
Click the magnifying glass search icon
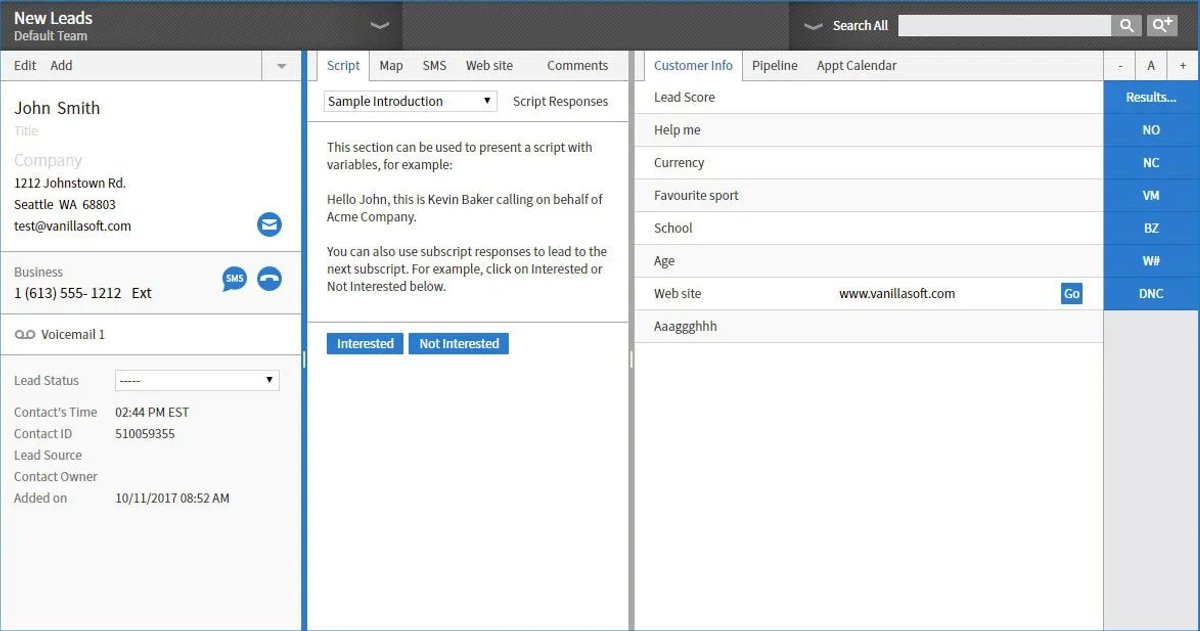click(1126, 26)
